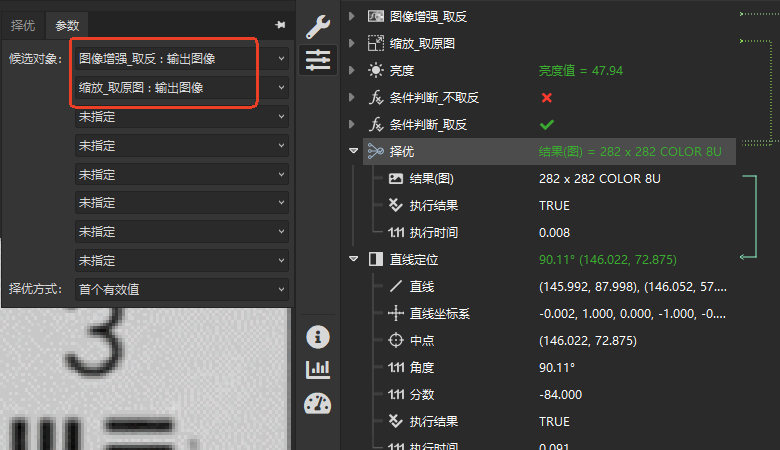Open the speedometer performance icon
The image size is (780, 450).
coord(318,403)
